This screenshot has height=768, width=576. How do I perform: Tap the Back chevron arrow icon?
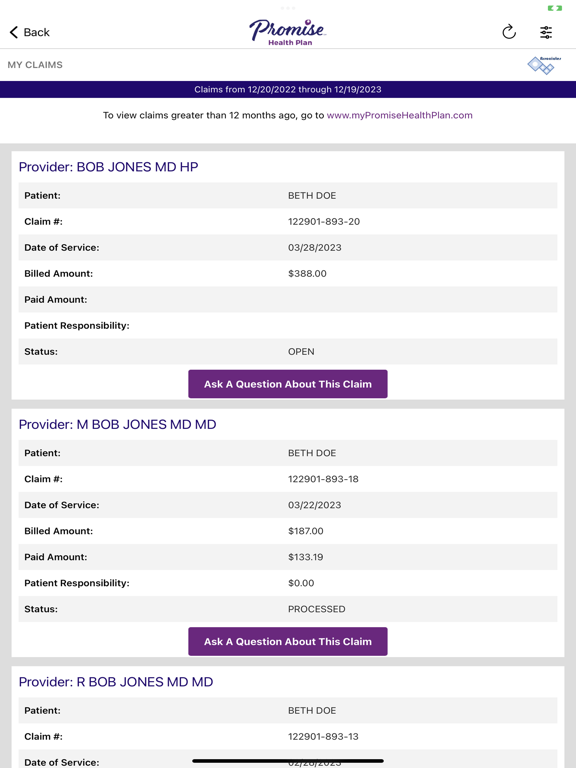point(14,32)
